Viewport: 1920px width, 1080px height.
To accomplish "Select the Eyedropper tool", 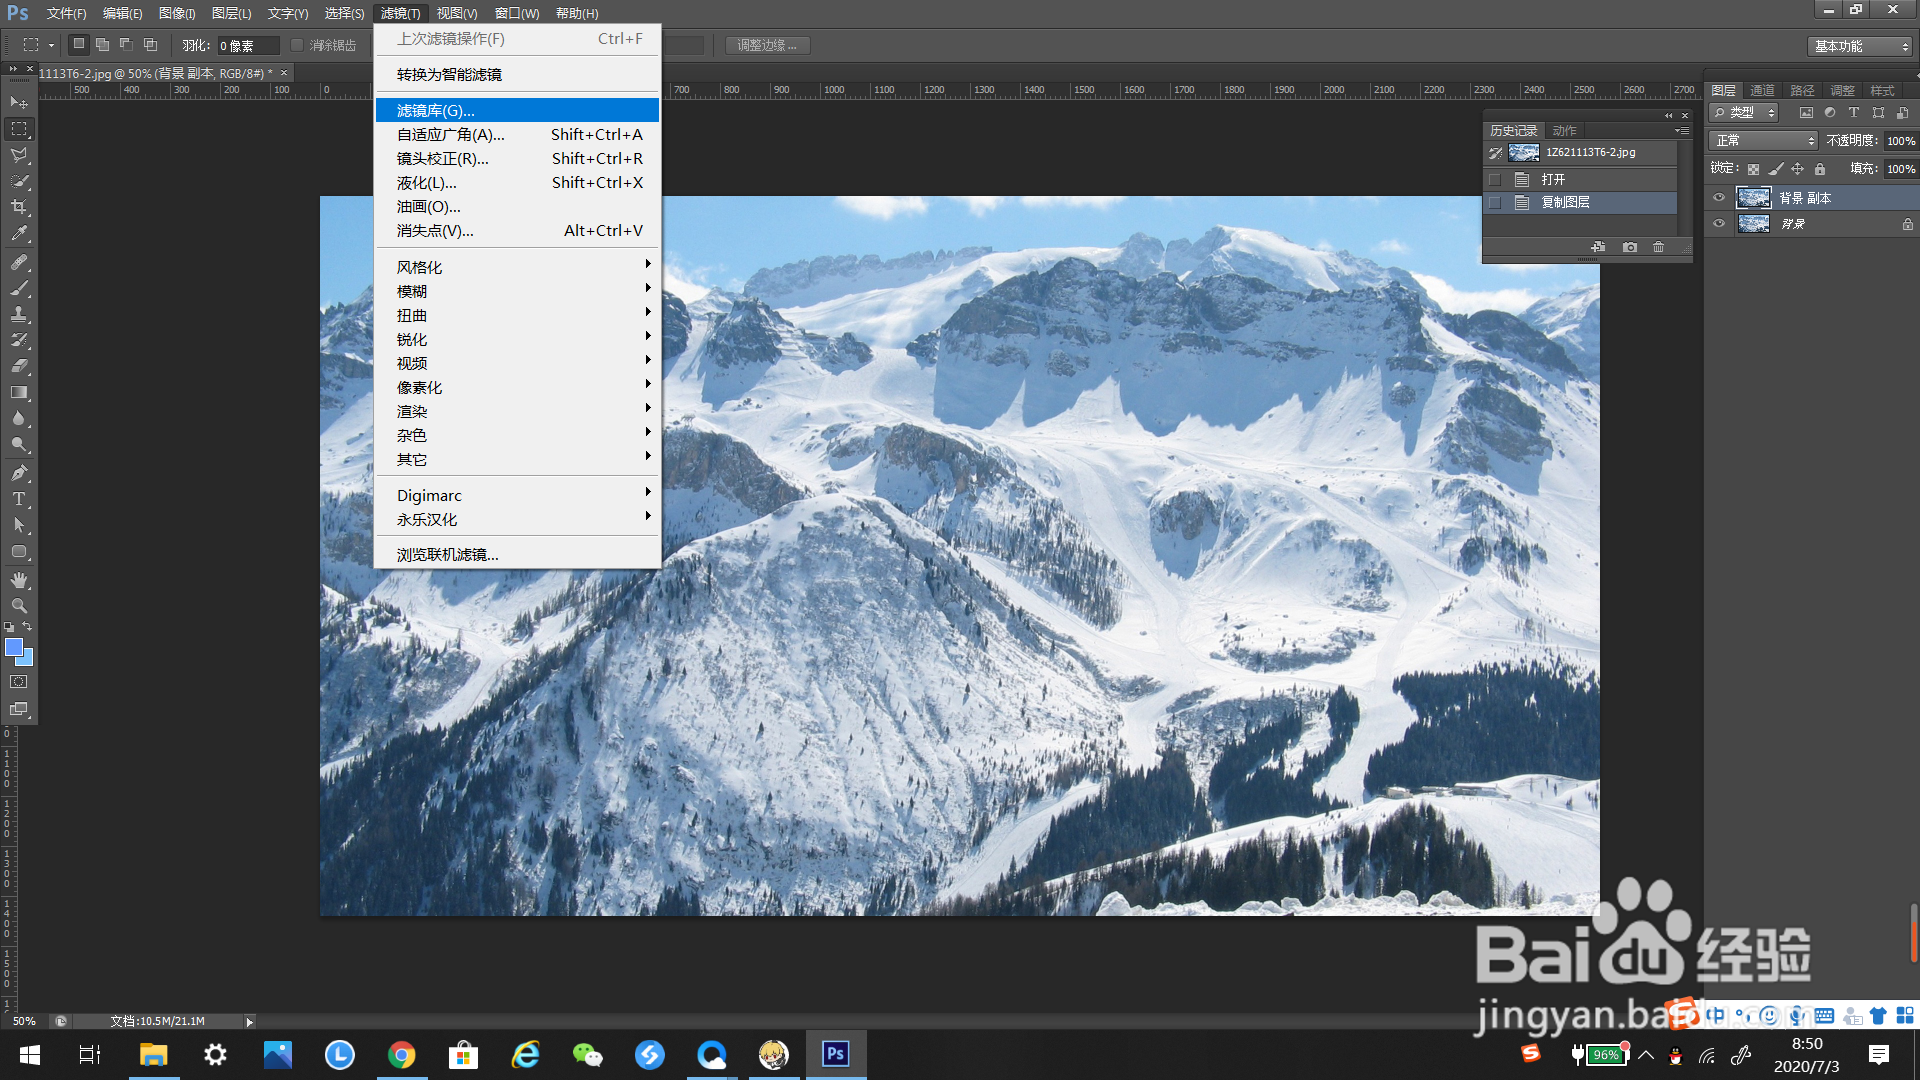I will point(19,234).
